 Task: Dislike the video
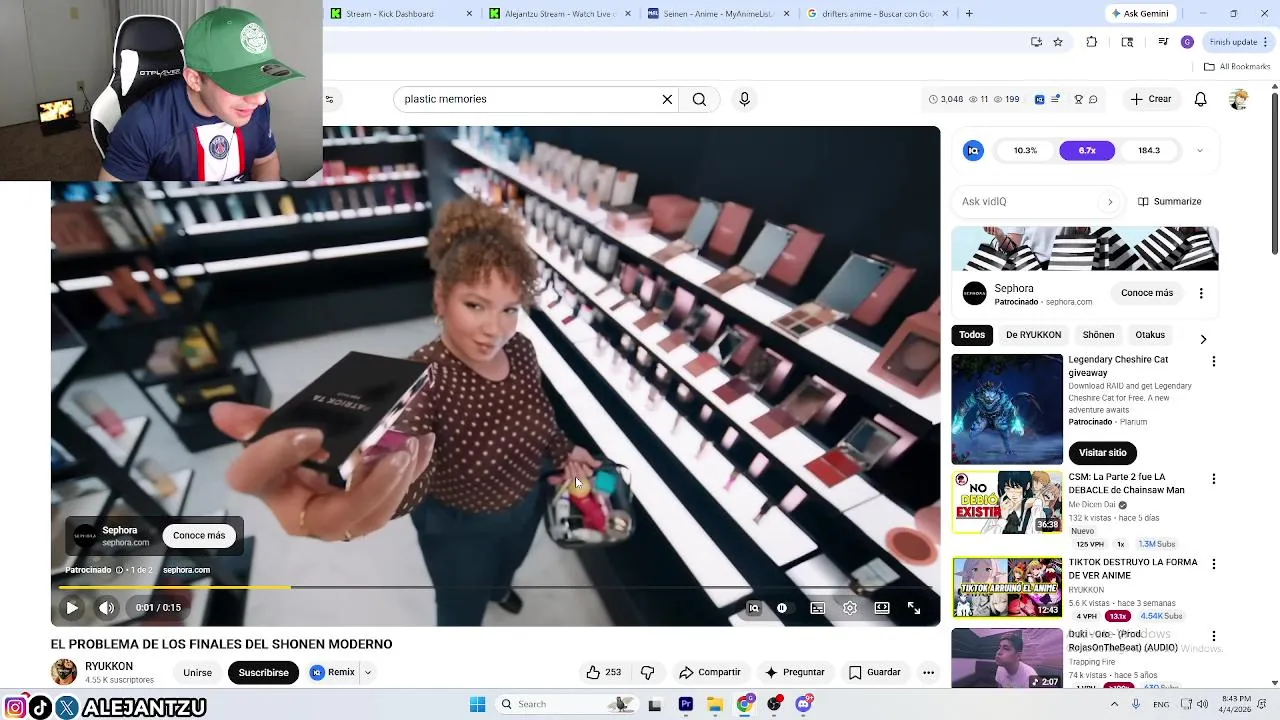tap(647, 672)
